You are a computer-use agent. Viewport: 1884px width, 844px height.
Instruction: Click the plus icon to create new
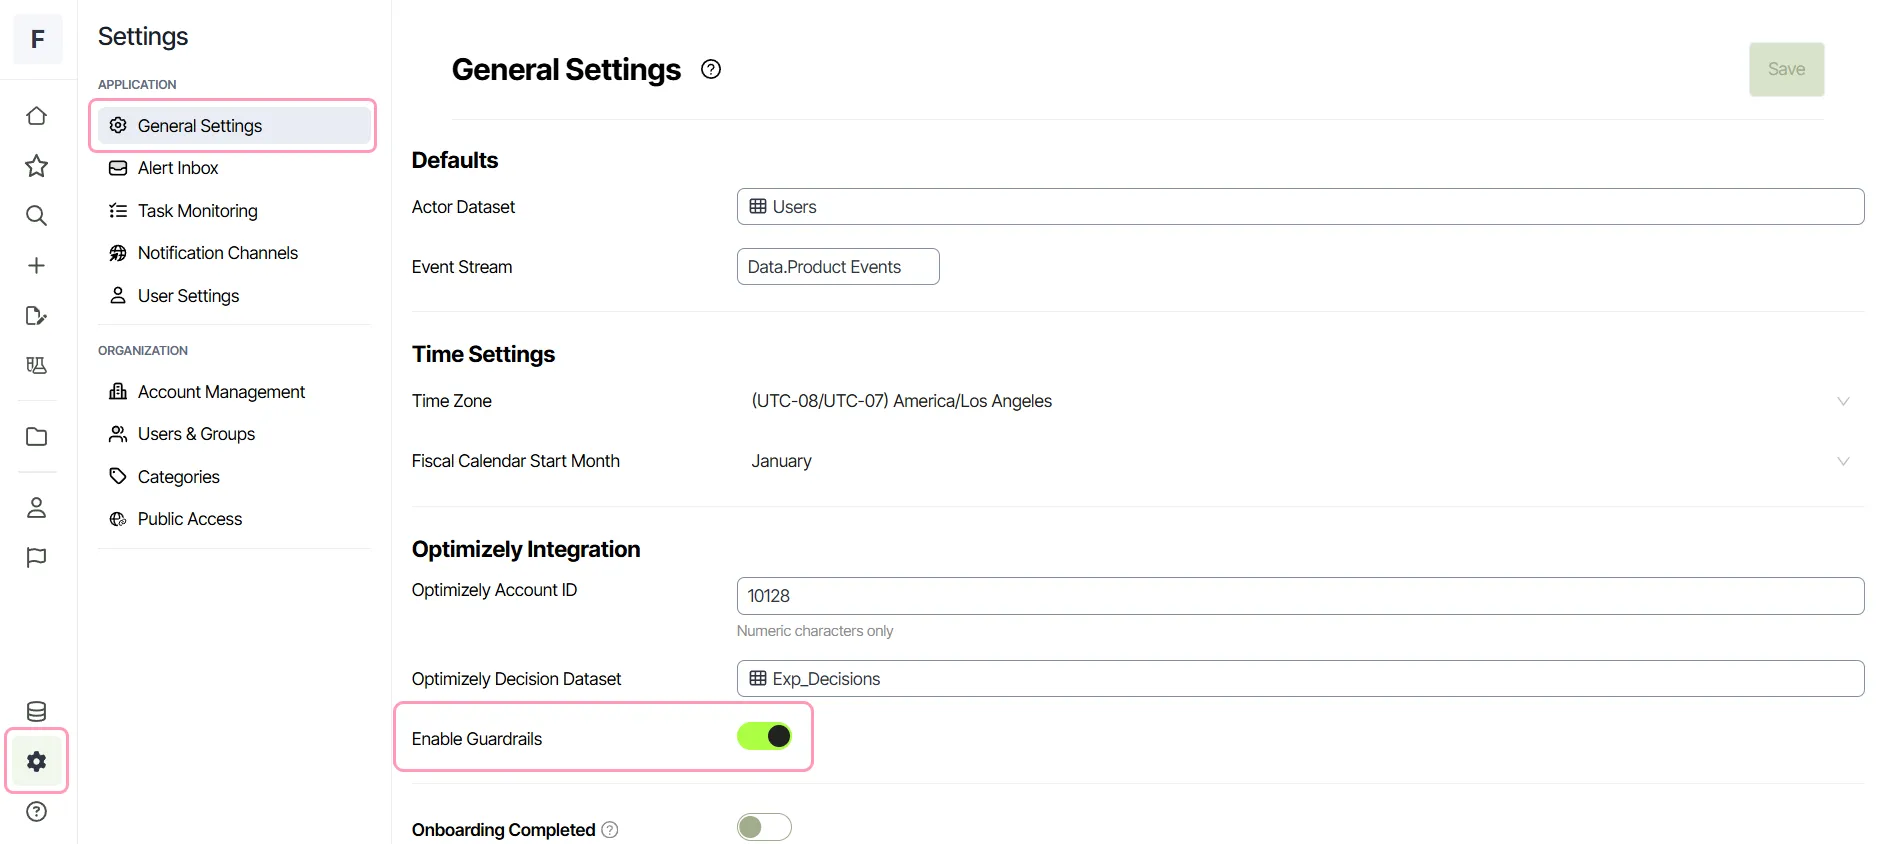(37, 266)
